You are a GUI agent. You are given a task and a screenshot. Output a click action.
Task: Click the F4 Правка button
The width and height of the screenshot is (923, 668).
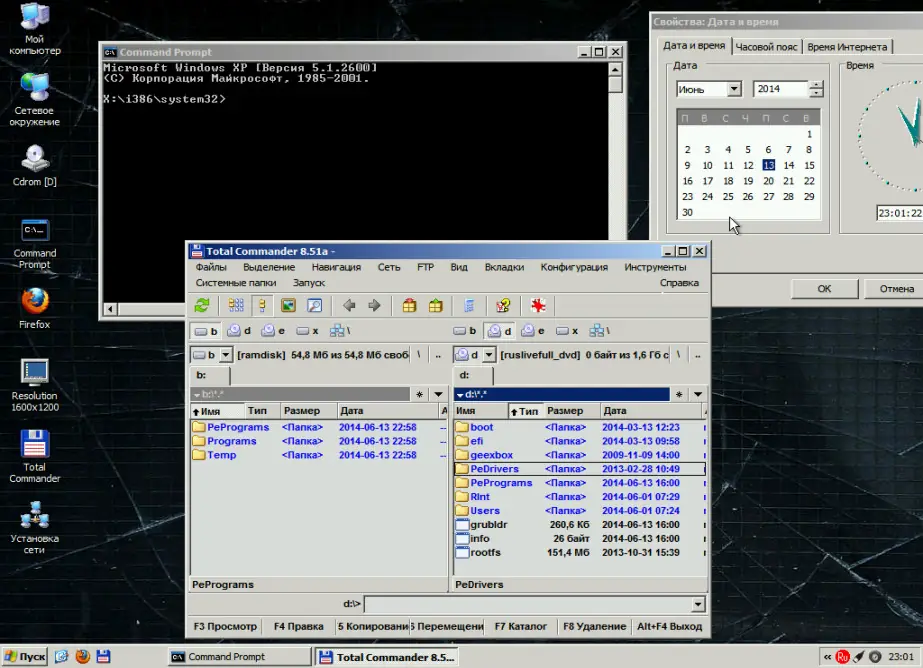tap(298, 627)
